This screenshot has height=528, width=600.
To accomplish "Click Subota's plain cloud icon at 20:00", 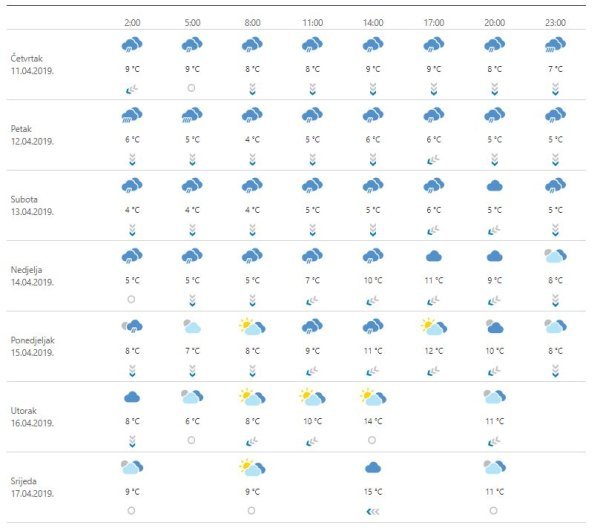I will 494,186.
